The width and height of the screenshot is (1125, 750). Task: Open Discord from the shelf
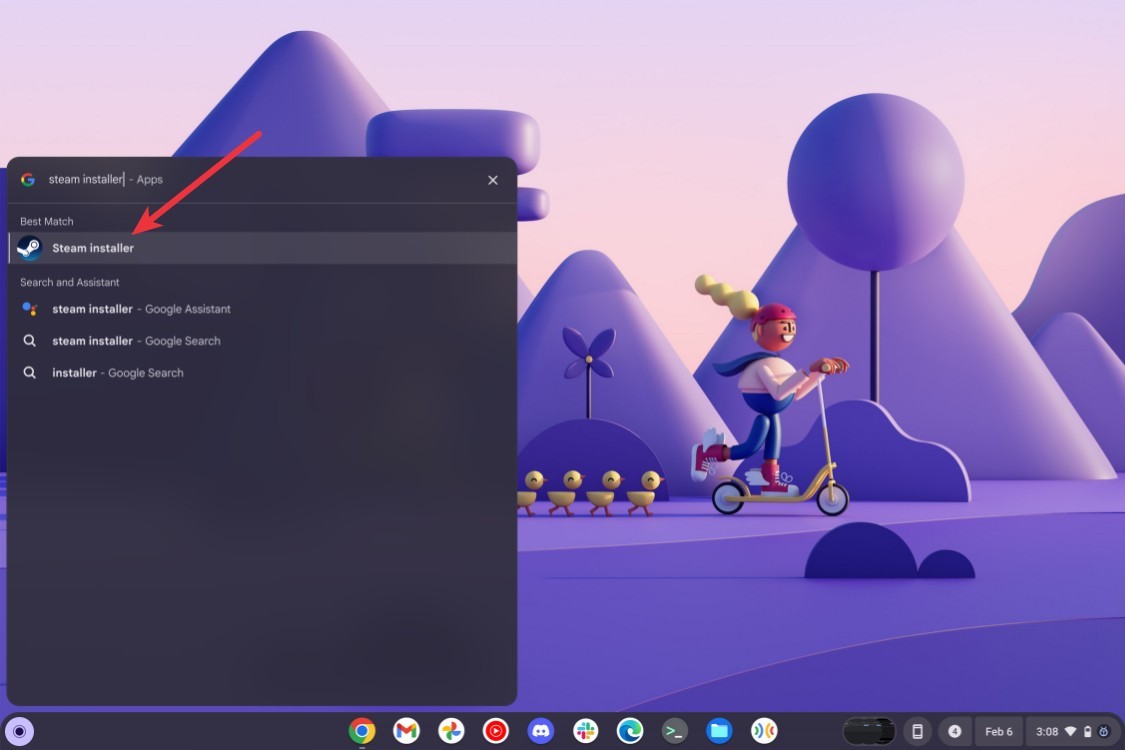click(x=541, y=731)
